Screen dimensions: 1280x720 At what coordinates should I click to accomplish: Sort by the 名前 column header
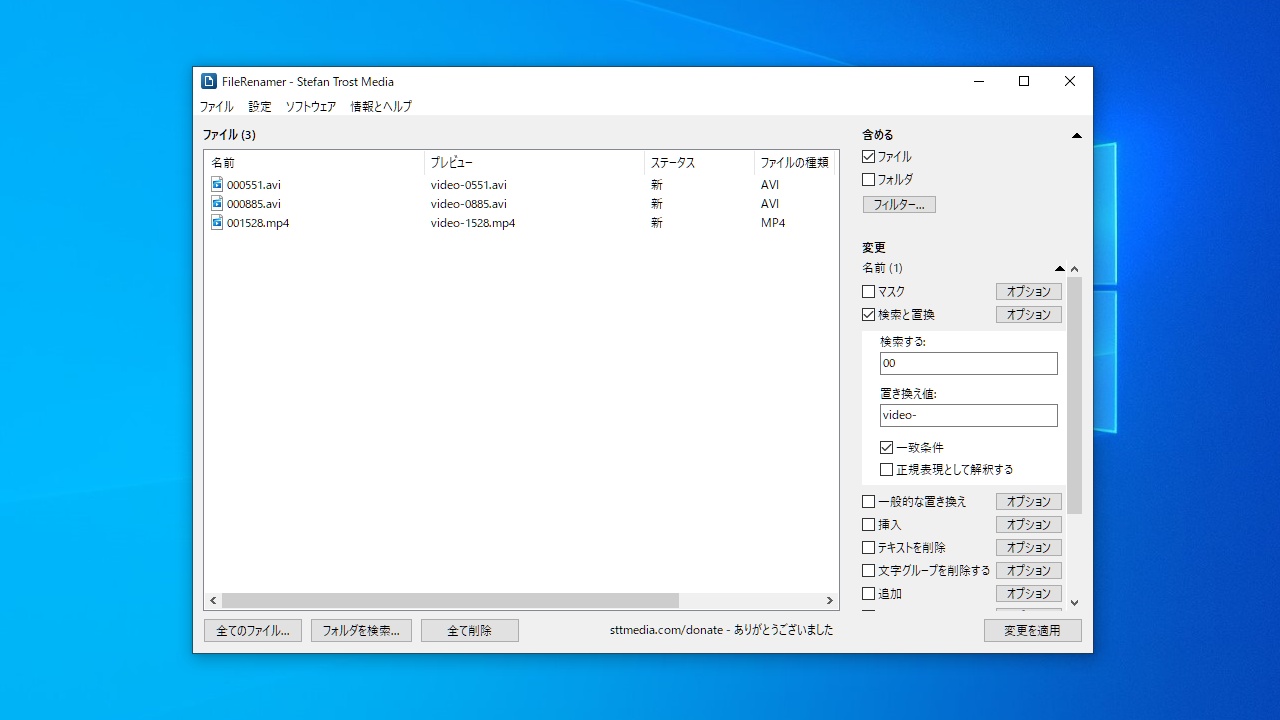point(315,163)
